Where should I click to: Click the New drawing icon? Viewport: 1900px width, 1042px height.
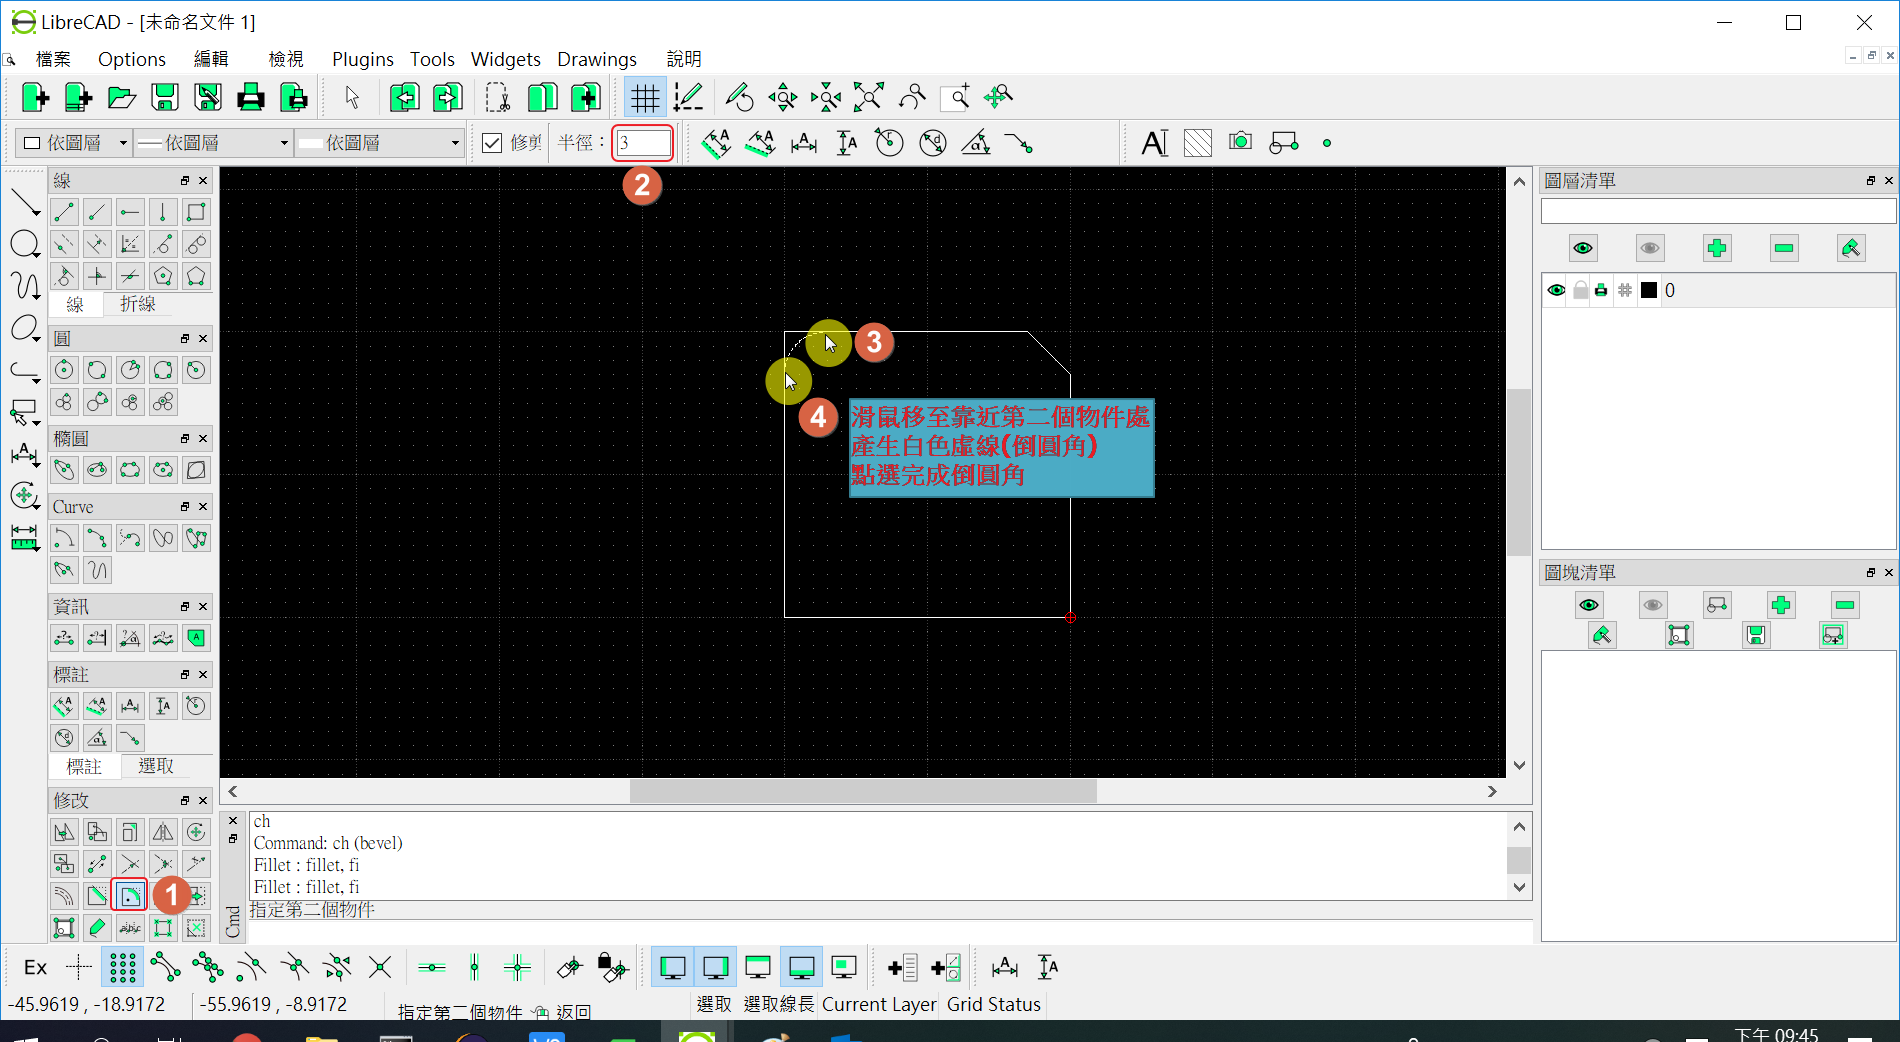pyautogui.click(x=35, y=97)
